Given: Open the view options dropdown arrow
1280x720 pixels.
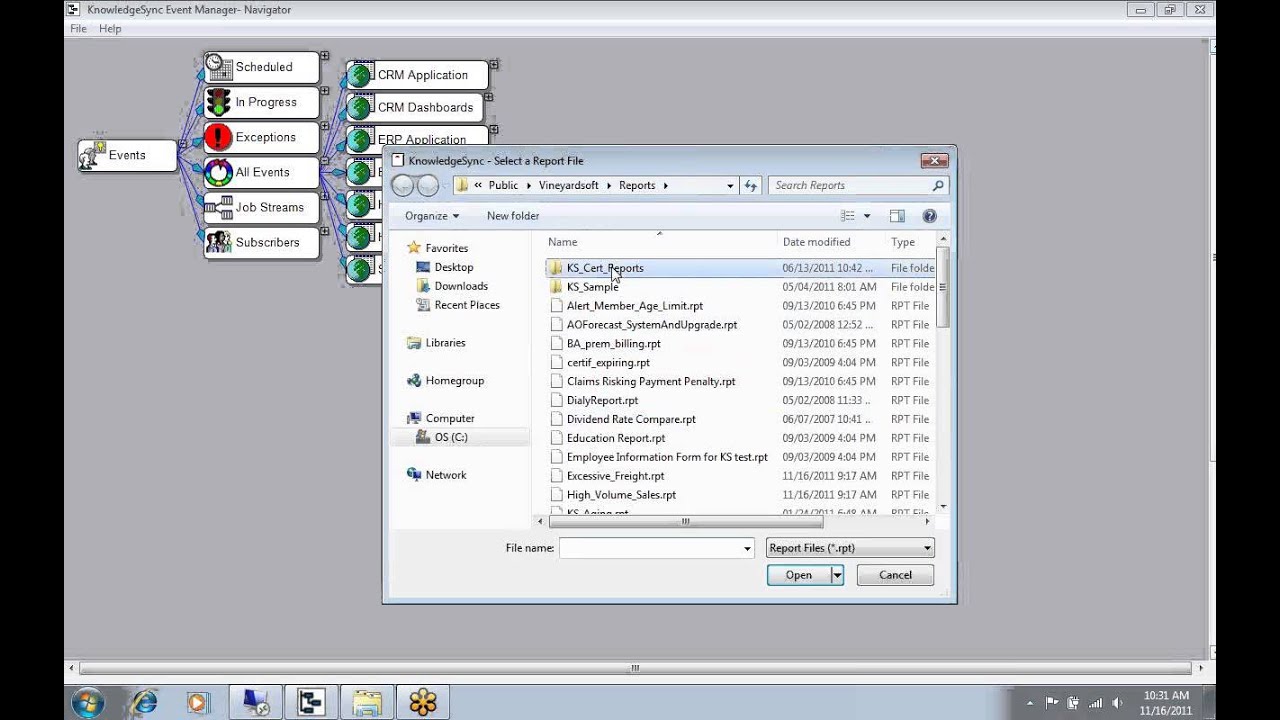Looking at the screenshot, I should 867,216.
